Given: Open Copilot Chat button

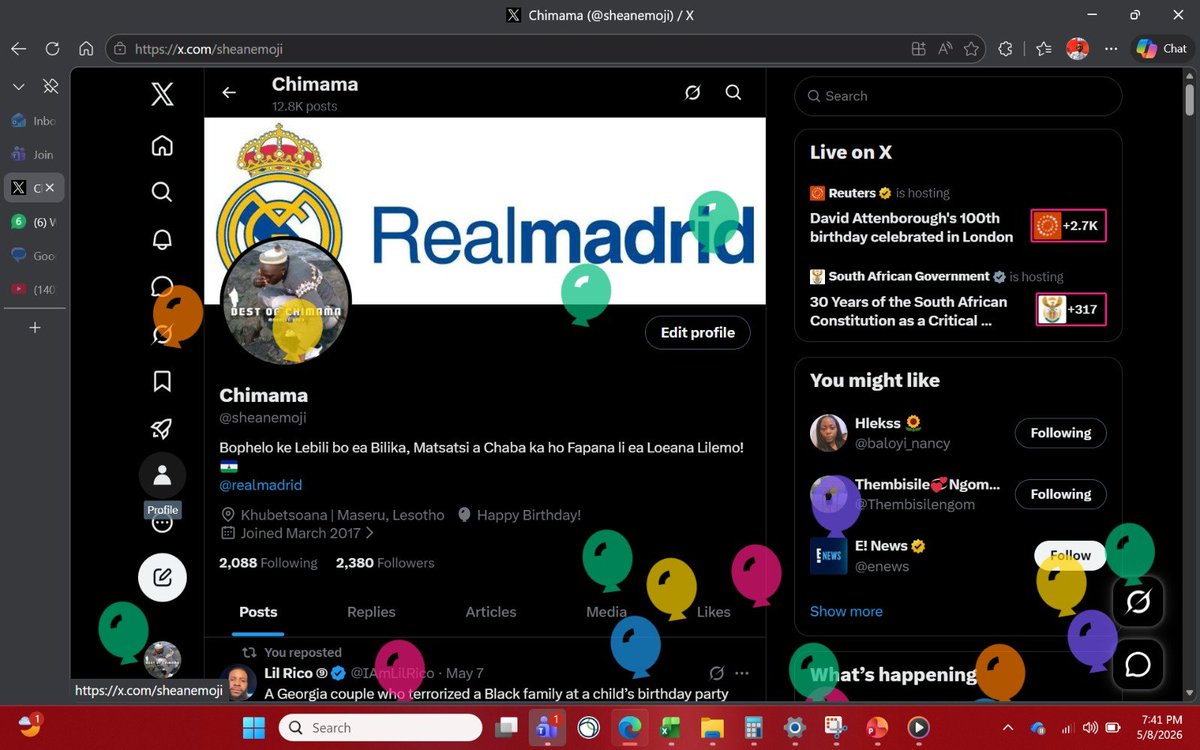Looking at the screenshot, I should [1161, 48].
